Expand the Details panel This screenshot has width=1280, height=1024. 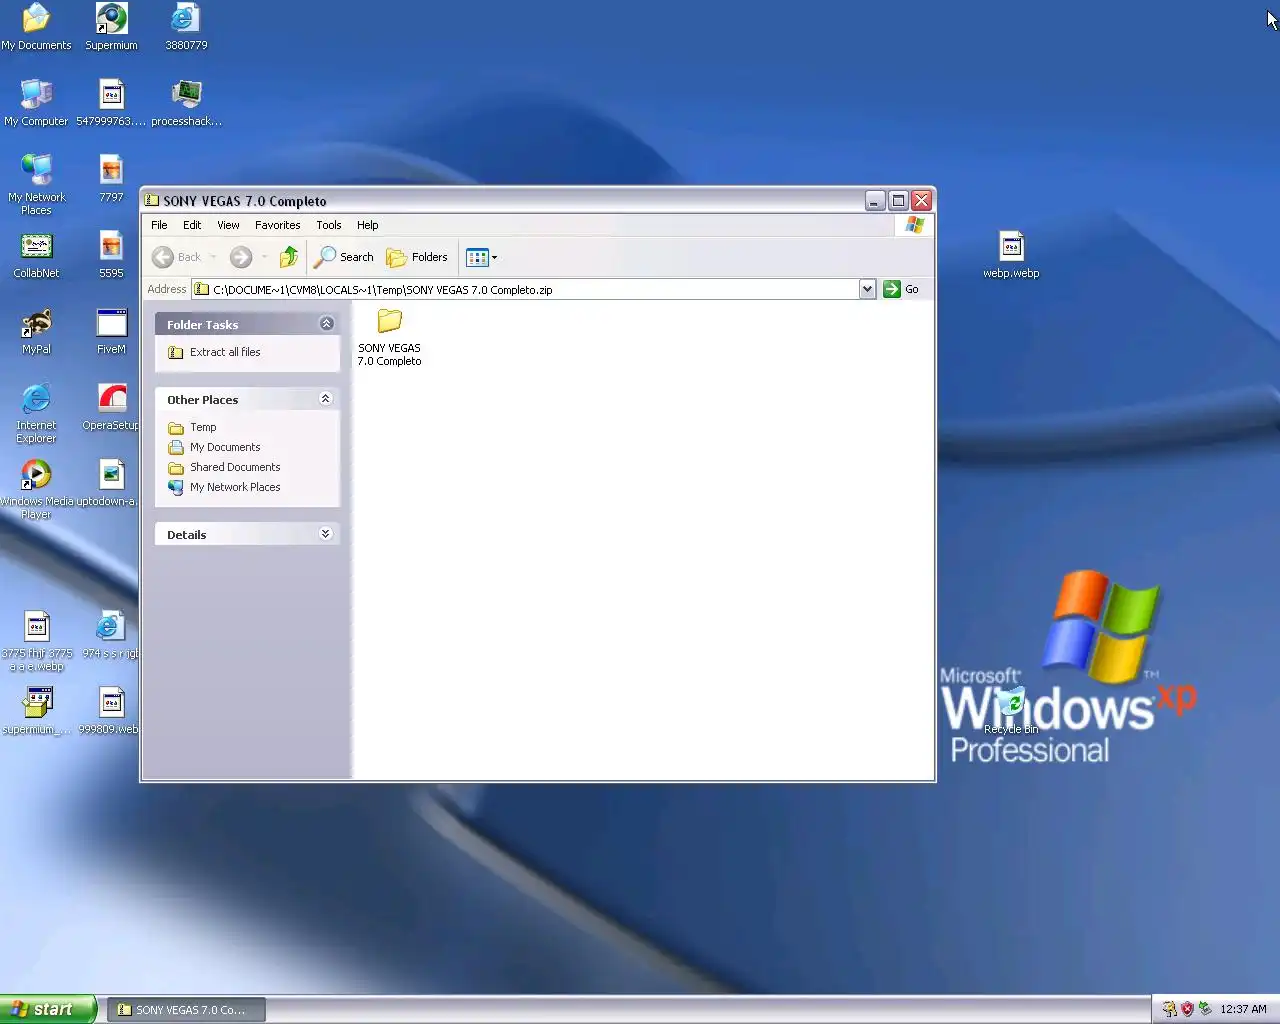[x=325, y=533]
